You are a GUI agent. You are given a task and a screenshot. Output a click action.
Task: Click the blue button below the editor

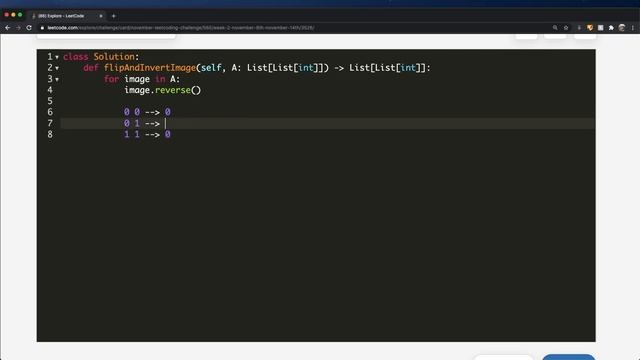click(569, 357)
